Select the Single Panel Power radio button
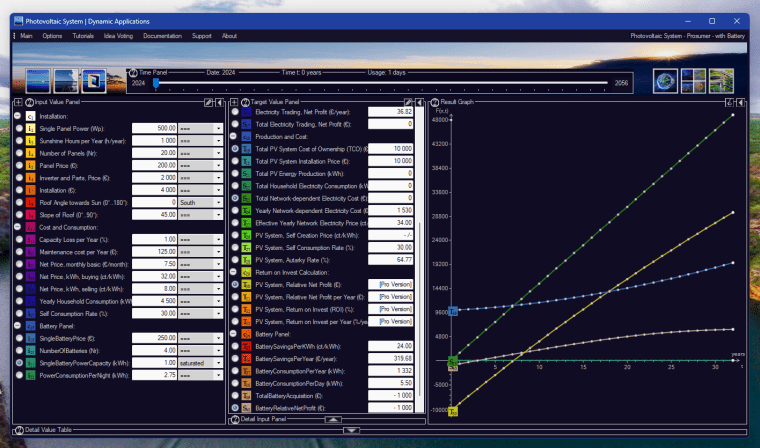 [x=19, y=128]
